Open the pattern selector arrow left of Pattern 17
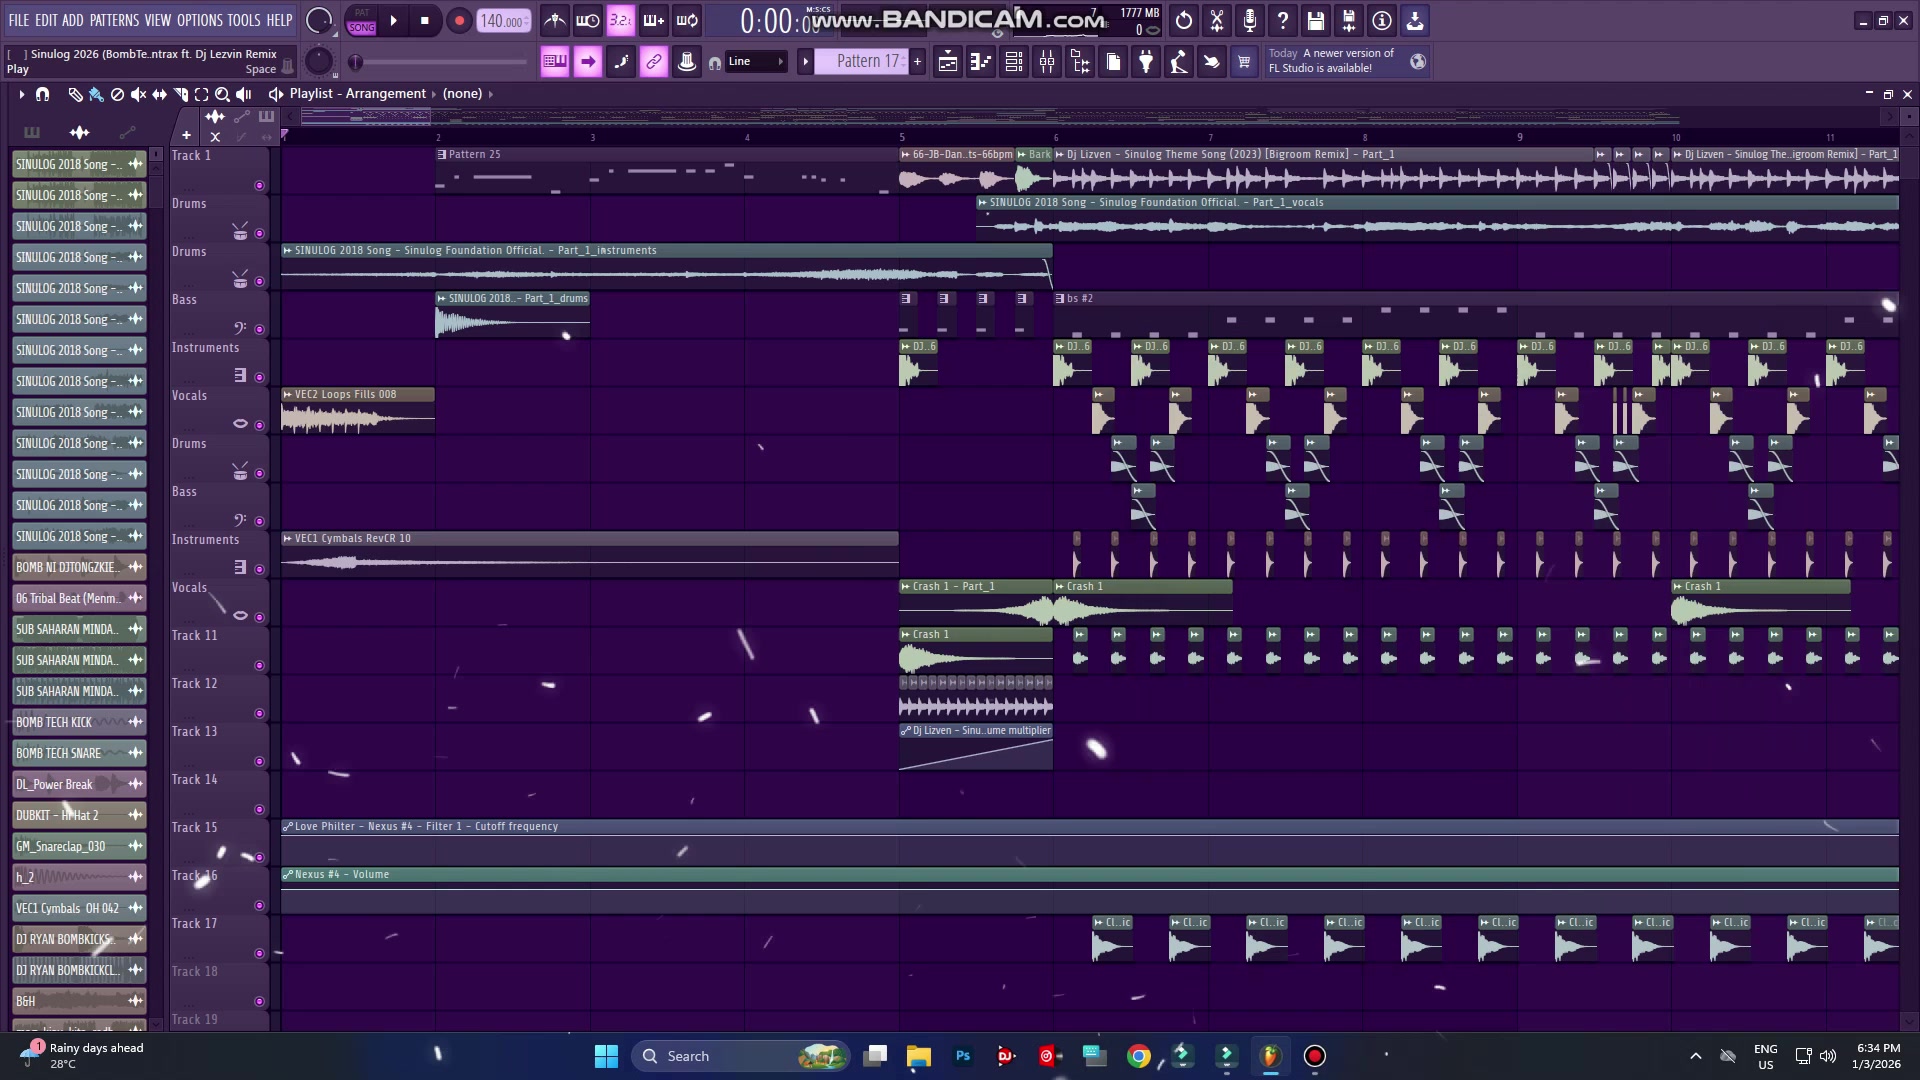 coord(805,62)
